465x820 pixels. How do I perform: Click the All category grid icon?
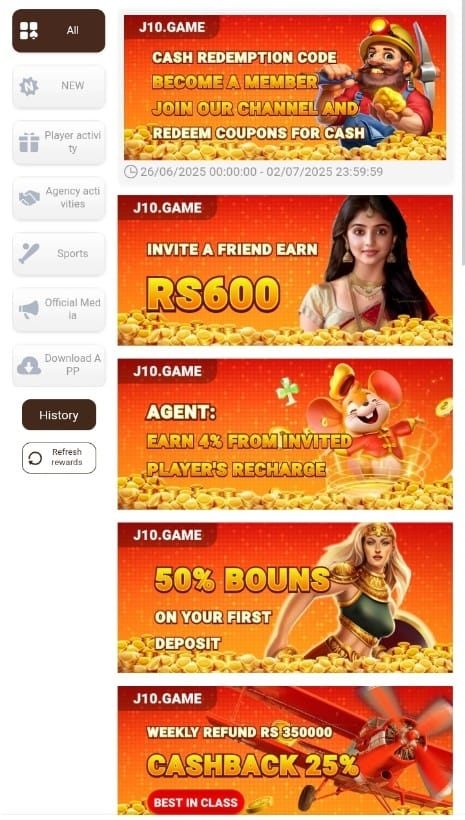click(29, 30)
